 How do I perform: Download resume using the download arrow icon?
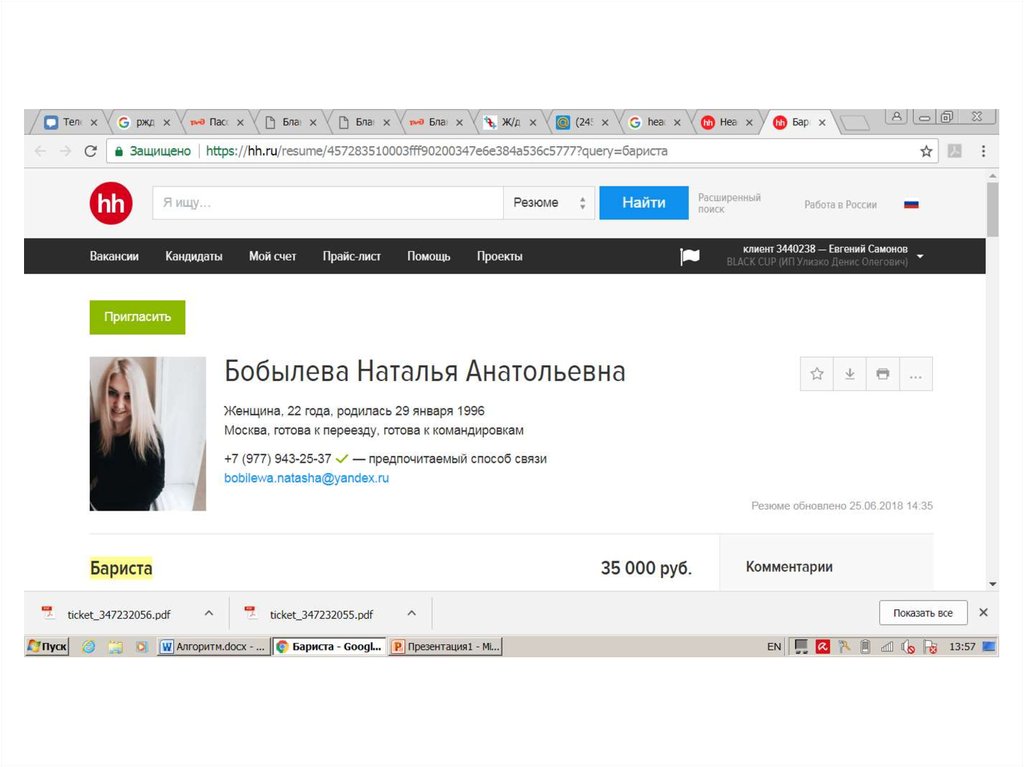[x=850, y=374]
